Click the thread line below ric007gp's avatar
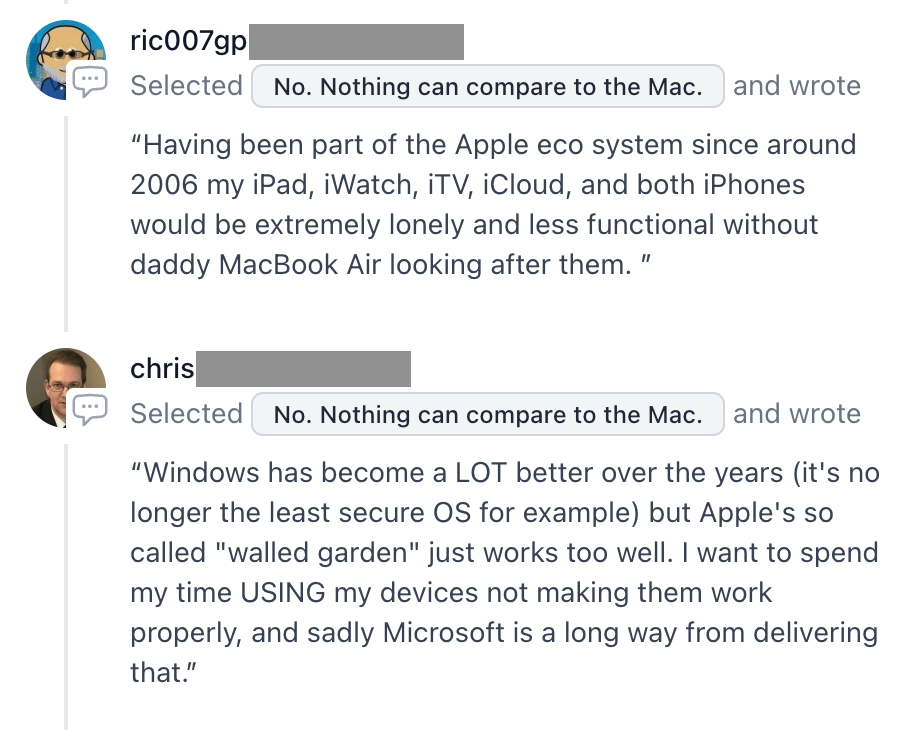This screenshot has height=730, width=916. pos(66,224)
